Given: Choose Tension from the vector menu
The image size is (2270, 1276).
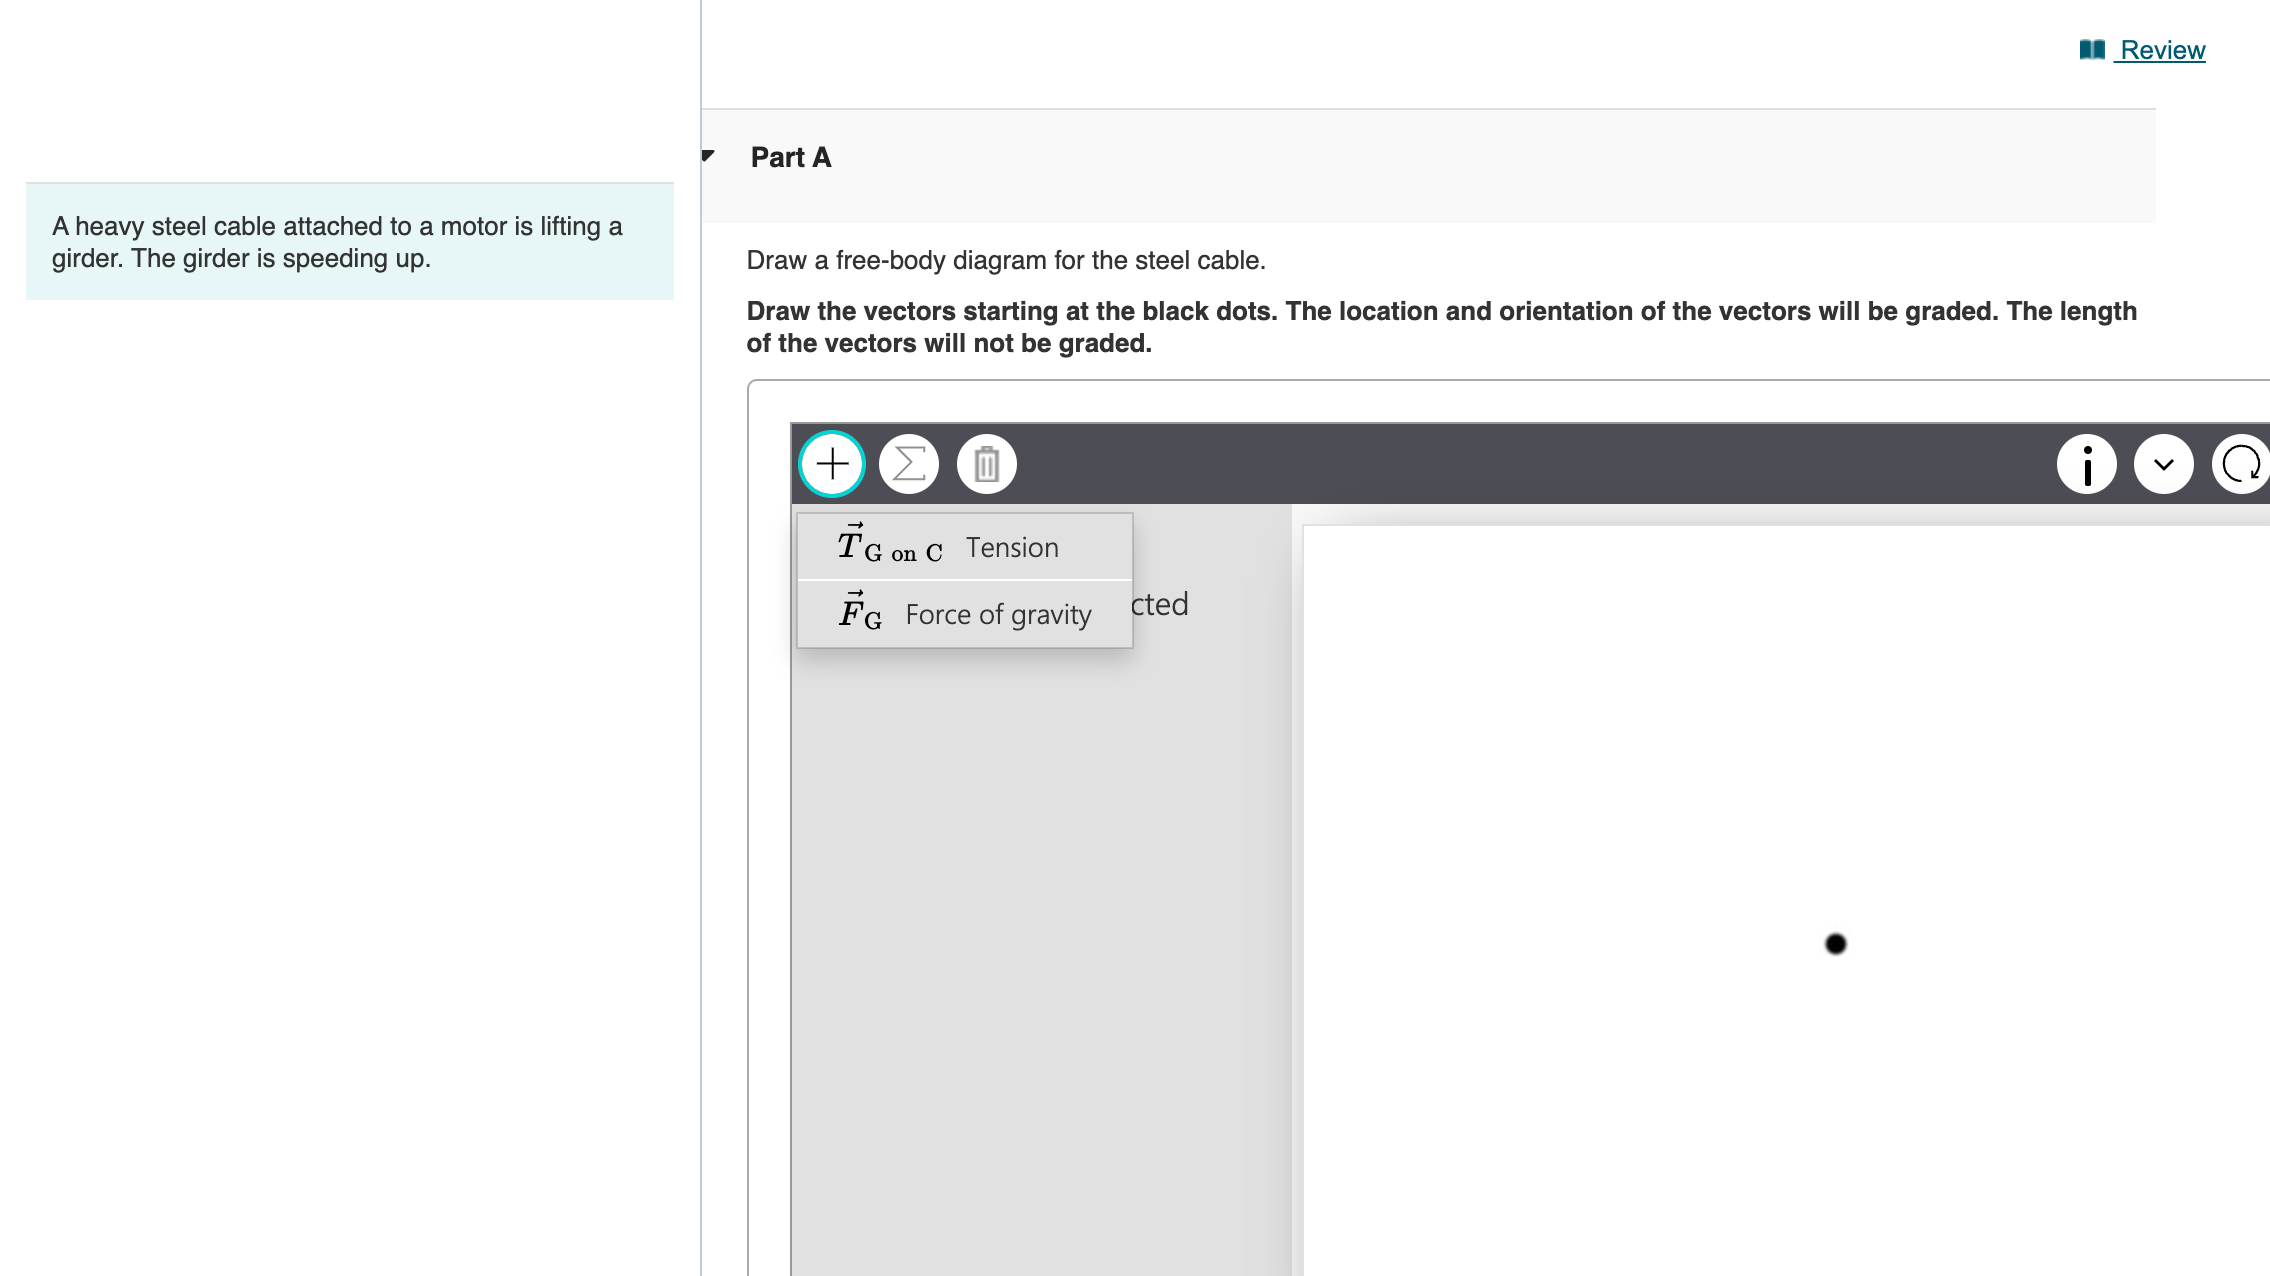Looking at the screenshot, I should pos(1012,548).
